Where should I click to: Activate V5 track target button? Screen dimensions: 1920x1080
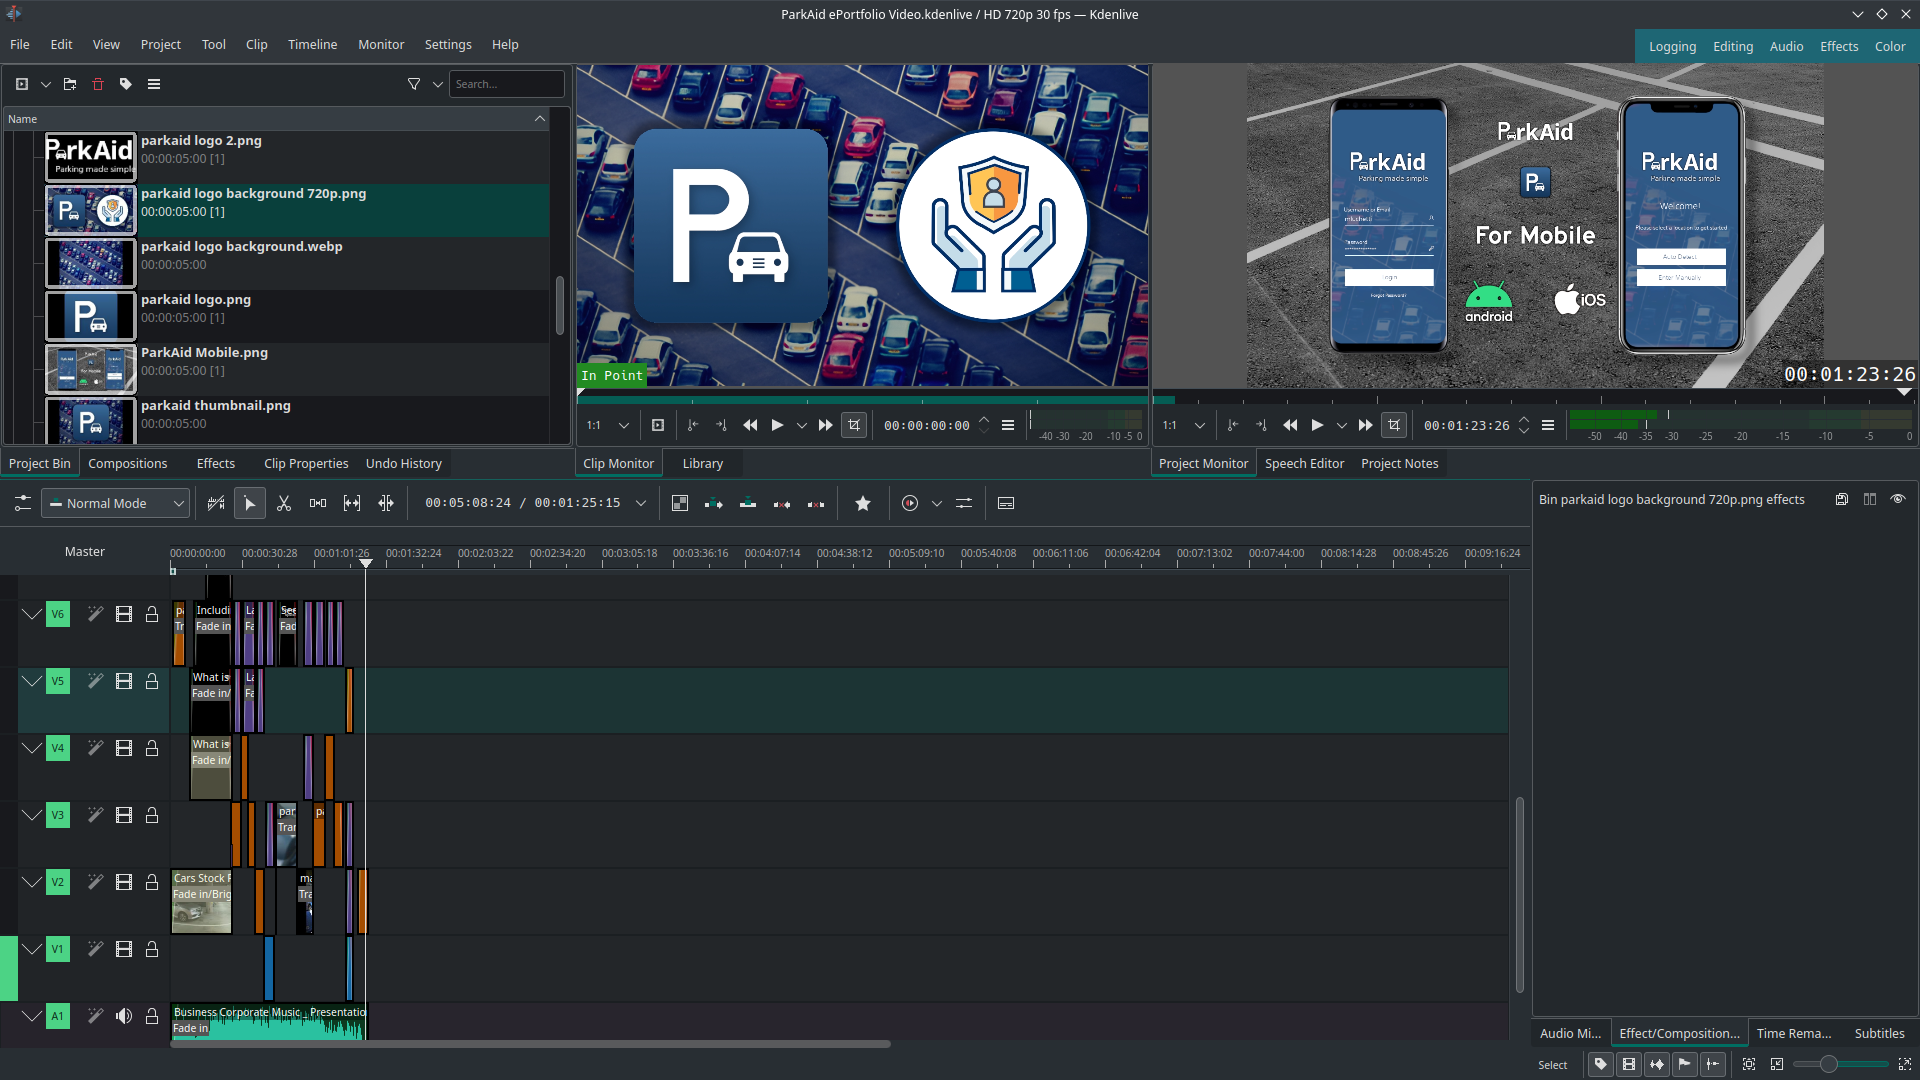(x=58, y=681)
